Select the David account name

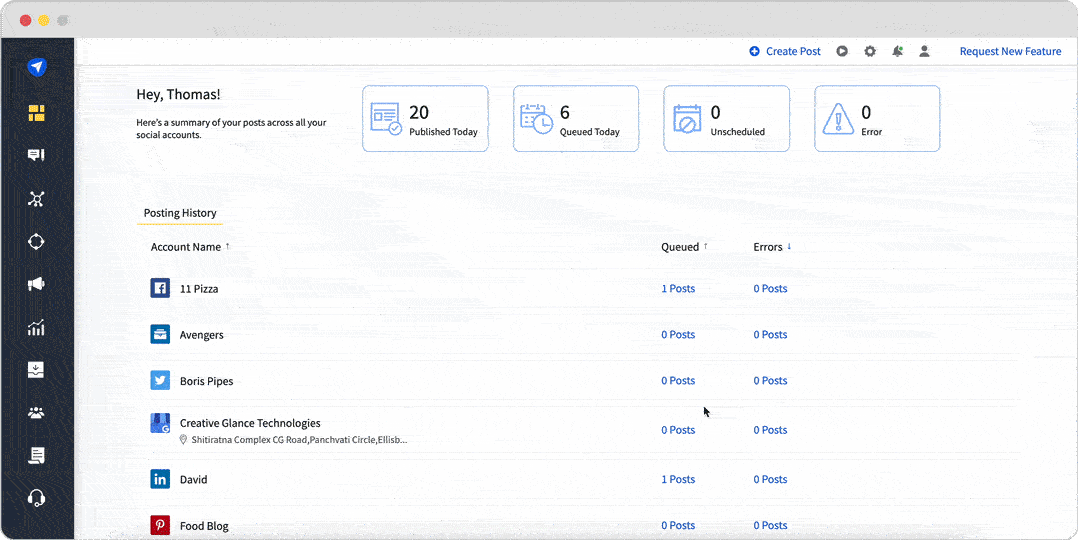[193, 479]
